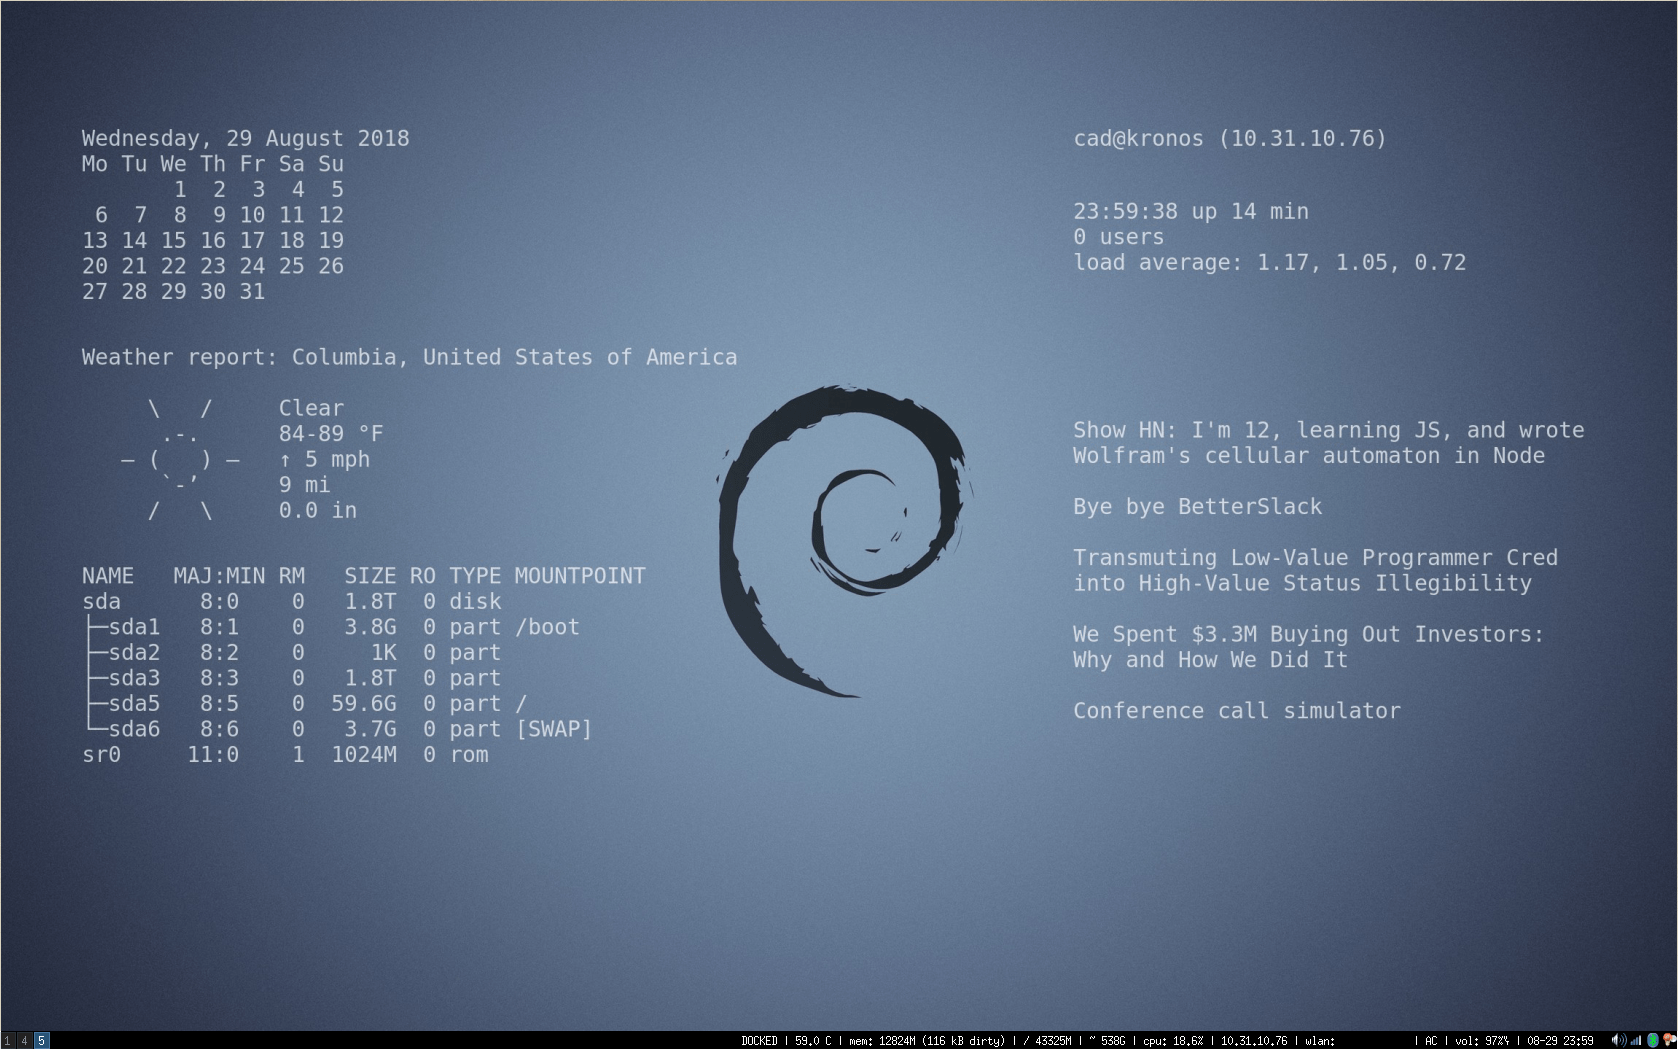Click the sda1 partition name
1678x1049 pixels.
pyautogui.click(x=134, y=627)
